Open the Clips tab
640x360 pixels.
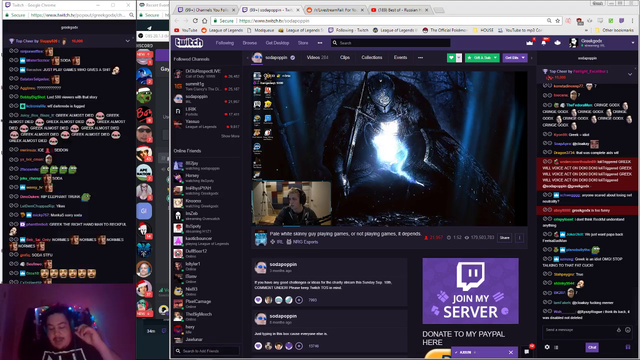(345, 58)
